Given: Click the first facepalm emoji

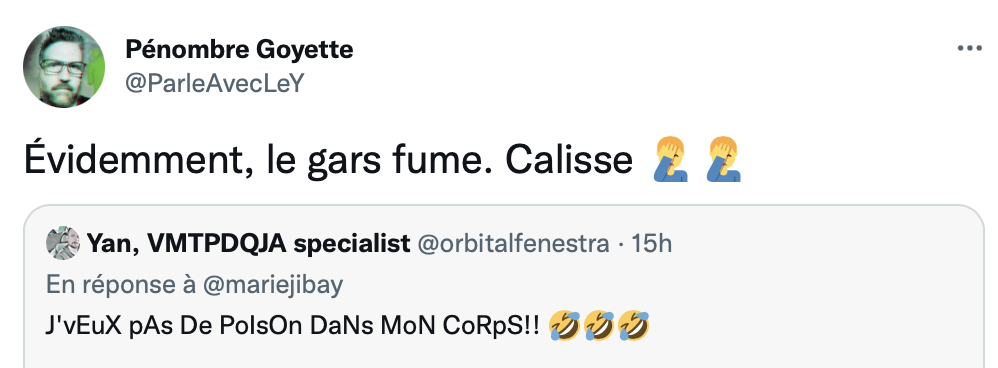Looking at the screenshot, I should [671, 161].
